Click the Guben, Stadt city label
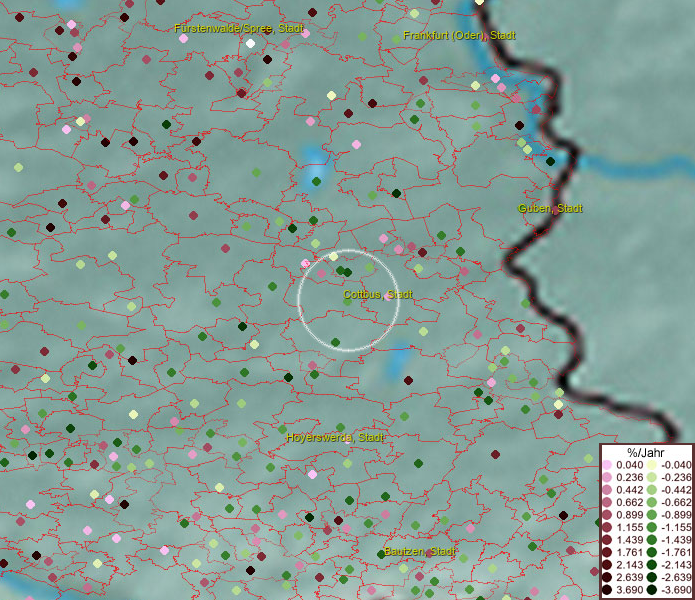Viewport: 695px width, 600px height. click(550, 208)
